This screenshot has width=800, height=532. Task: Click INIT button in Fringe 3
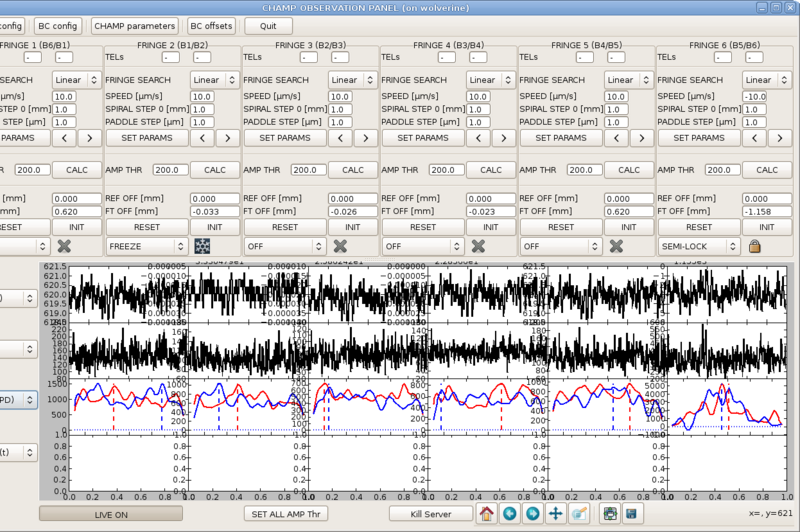(x=353, y=227)
